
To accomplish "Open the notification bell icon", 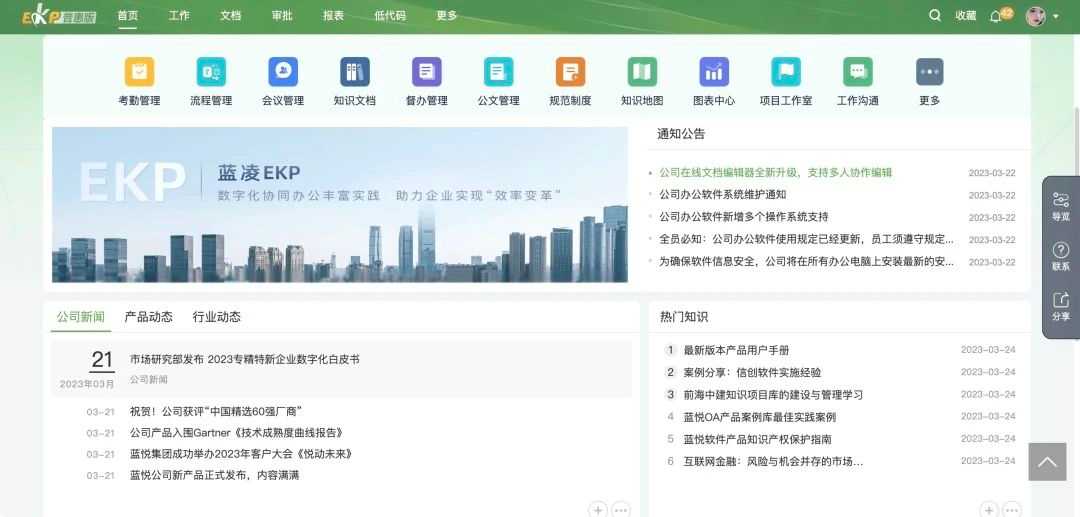I will coord(995,17).
